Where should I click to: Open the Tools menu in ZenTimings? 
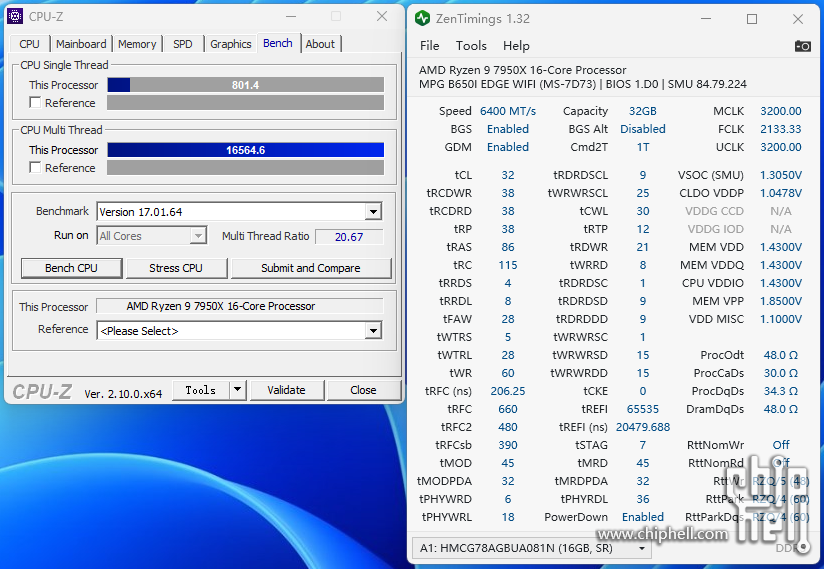471,46
